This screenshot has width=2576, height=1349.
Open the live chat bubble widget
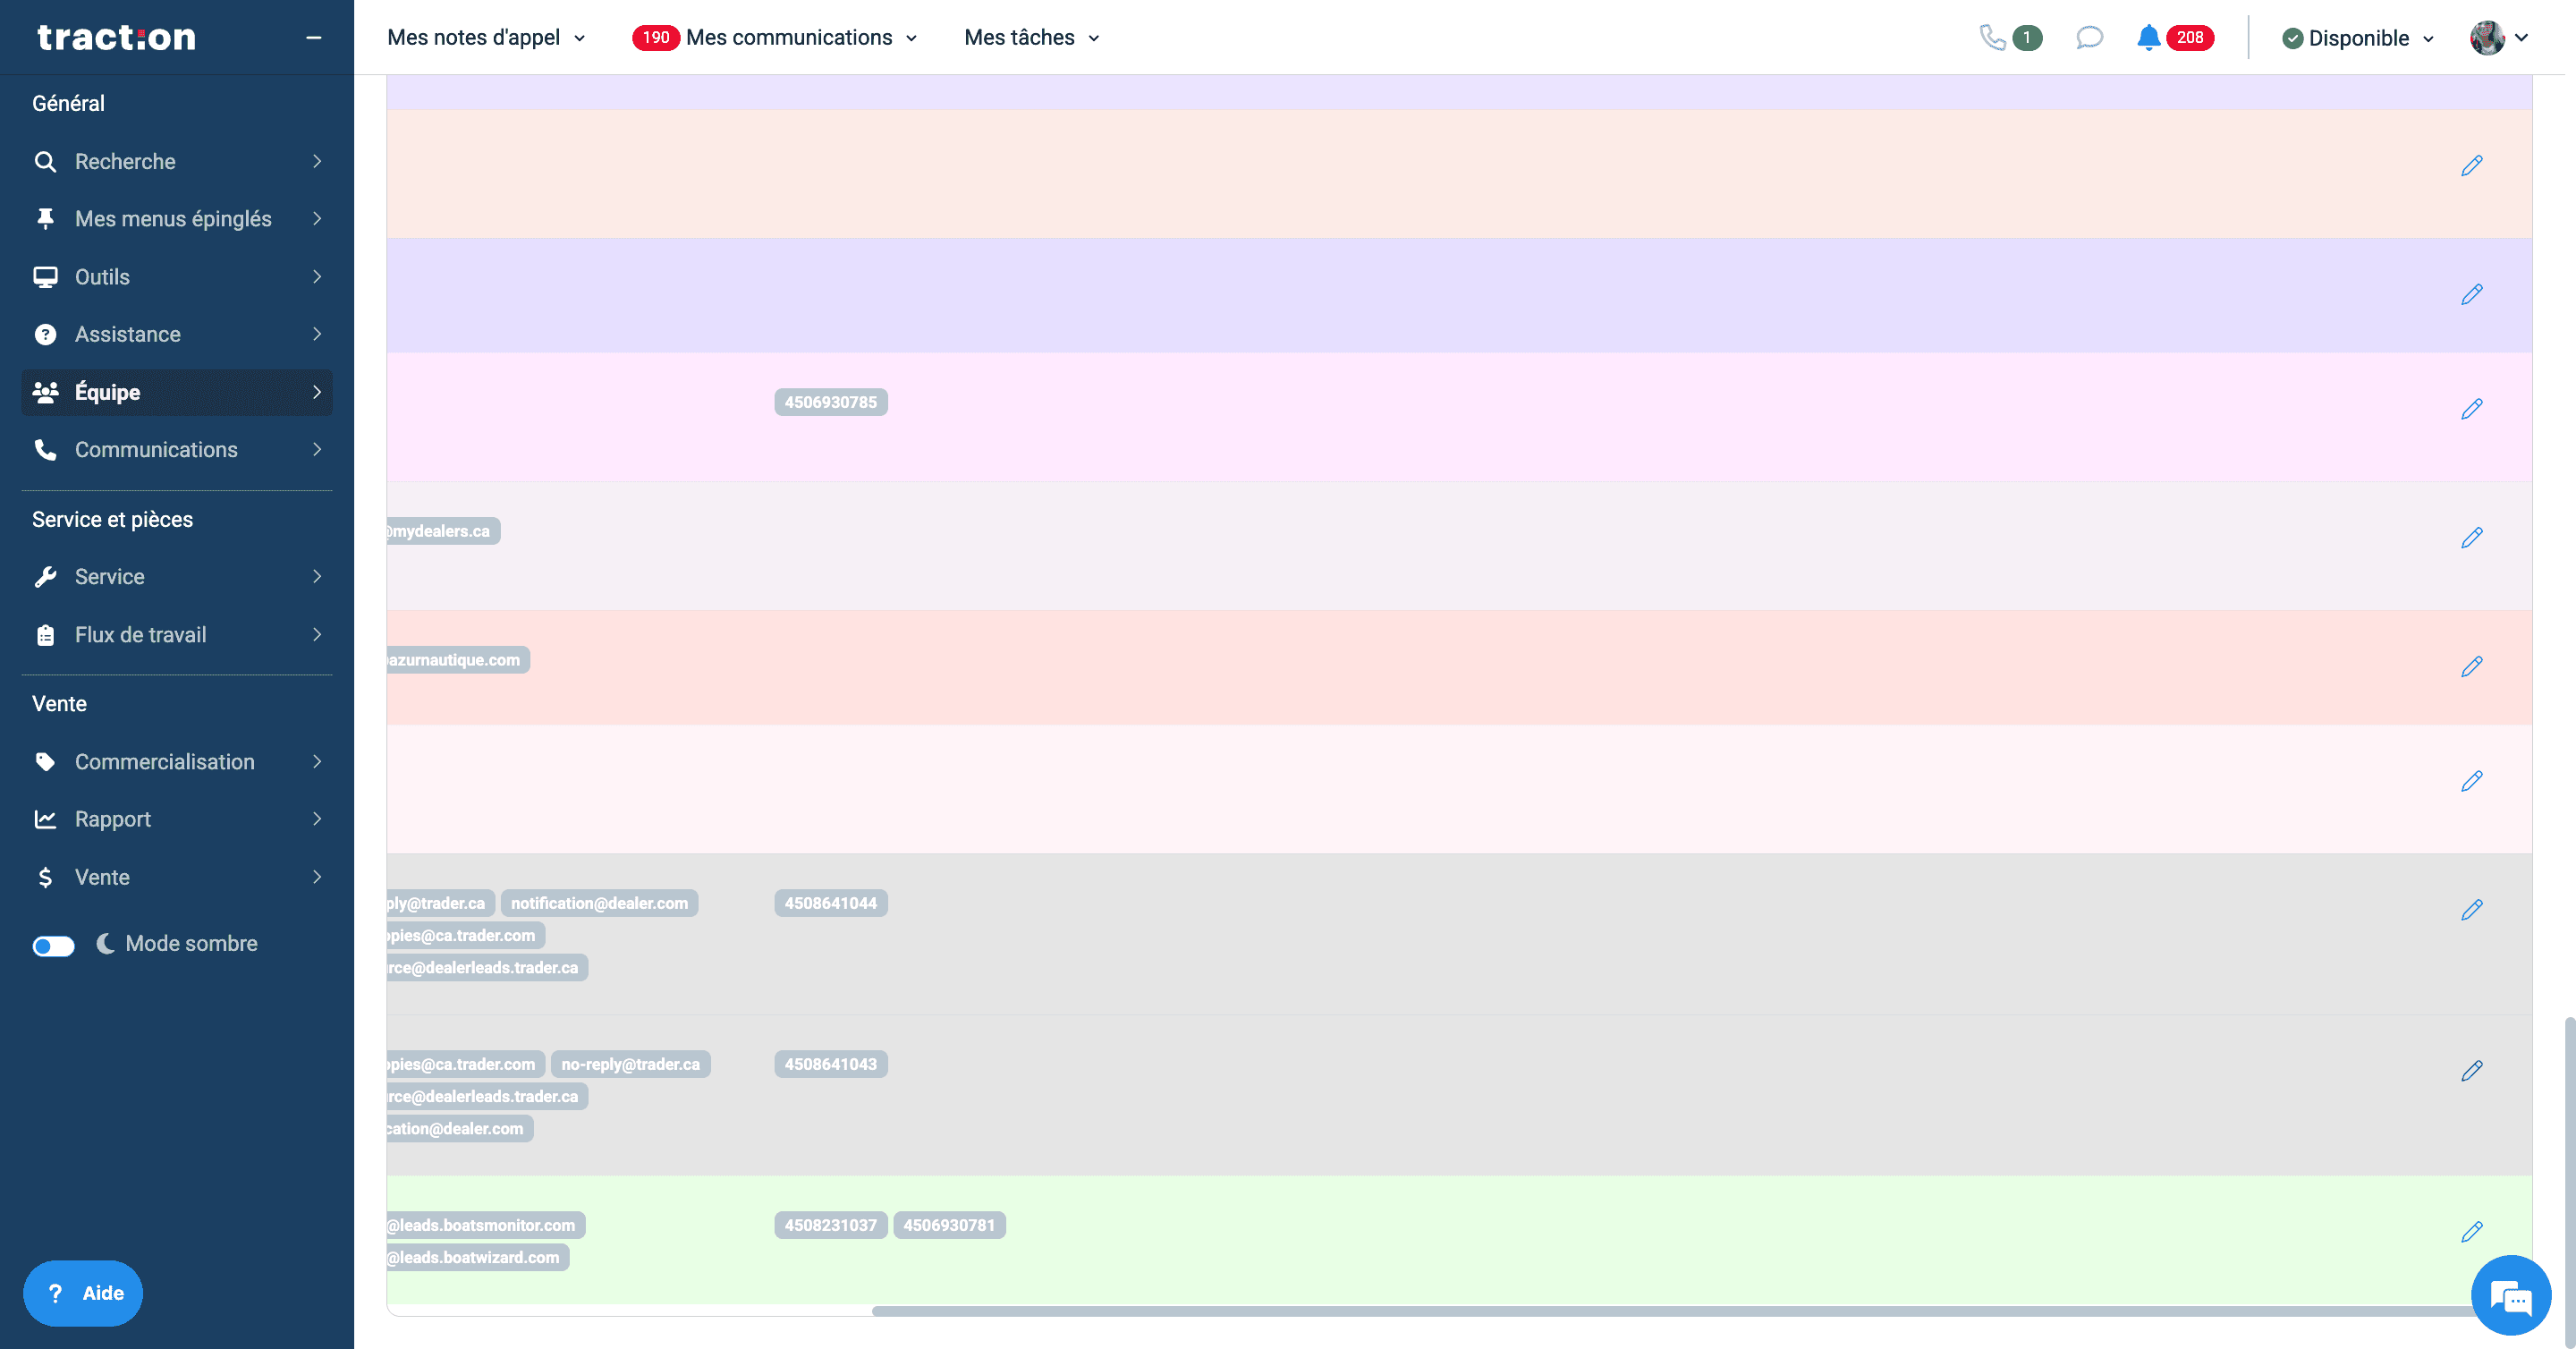pyautogui.click(x=2510, y=1296)
